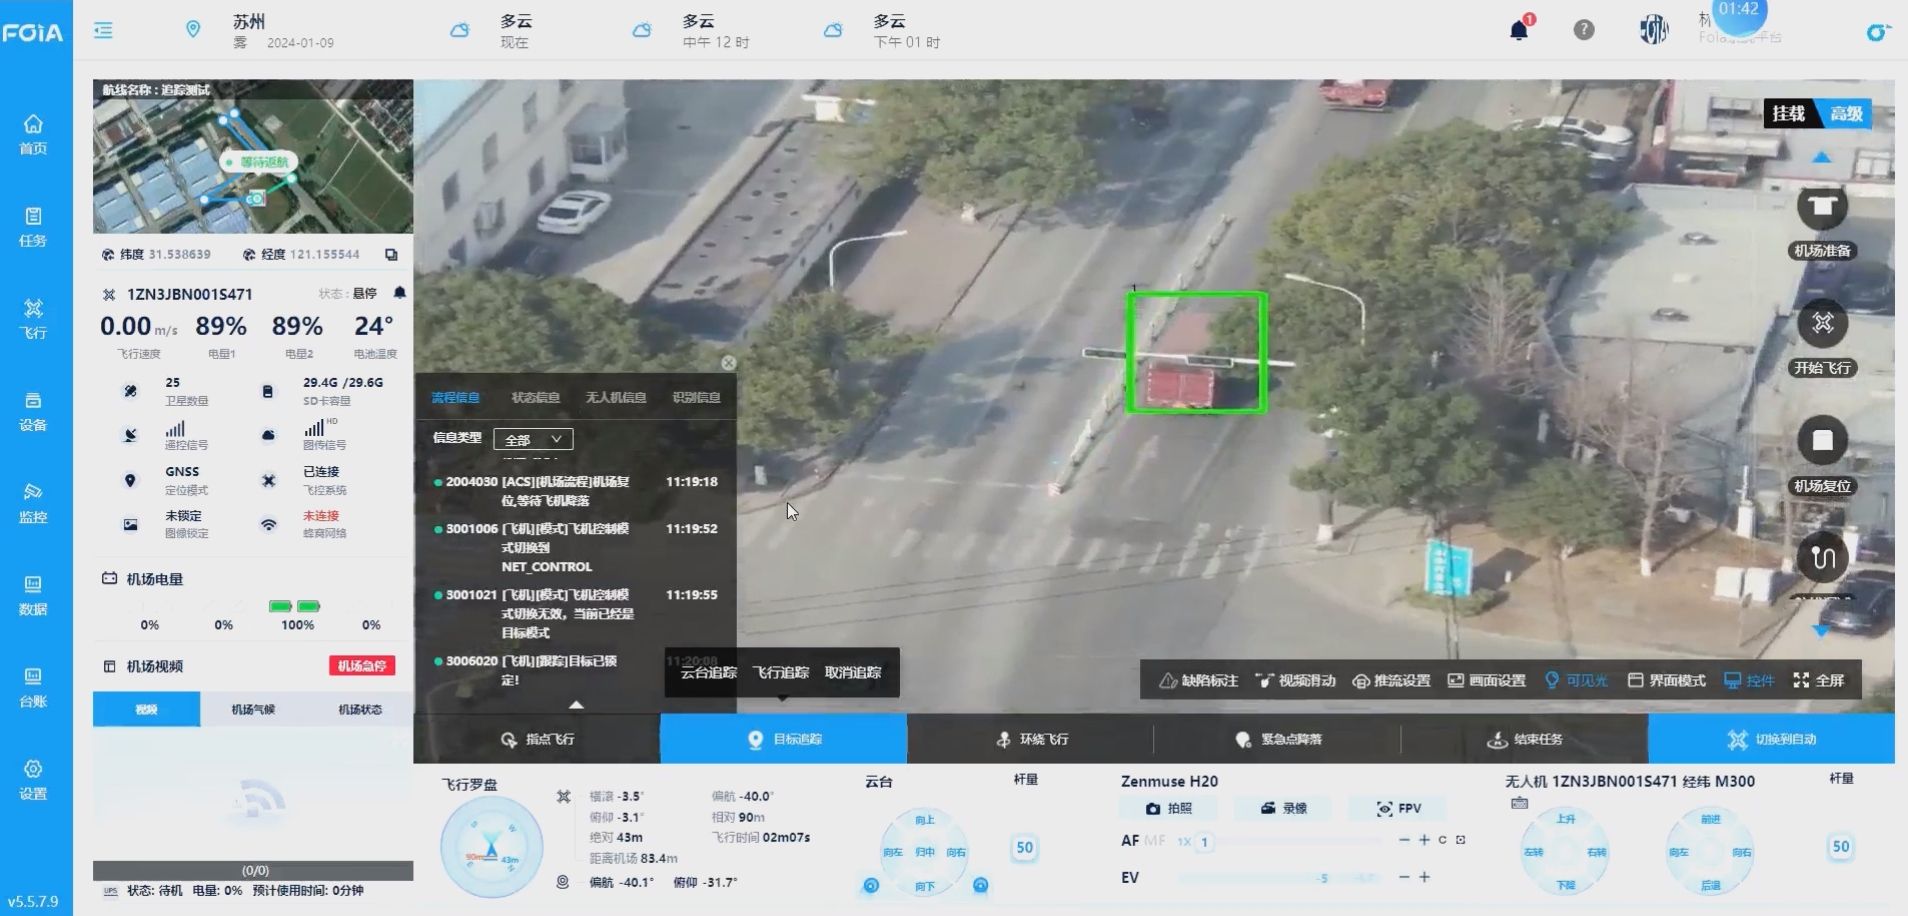Select the 目标追踪 target tracking mode

point(783,739)
